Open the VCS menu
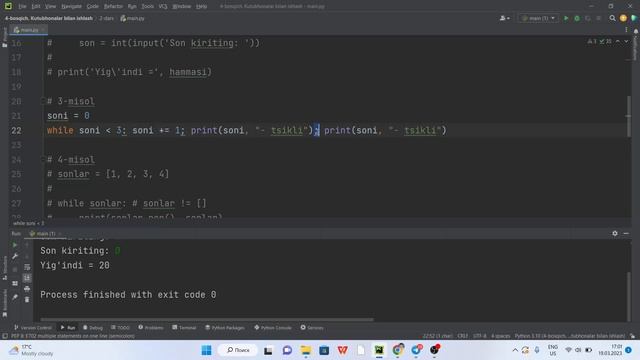This screenshot has height=360, width=640. coord(163,6)
